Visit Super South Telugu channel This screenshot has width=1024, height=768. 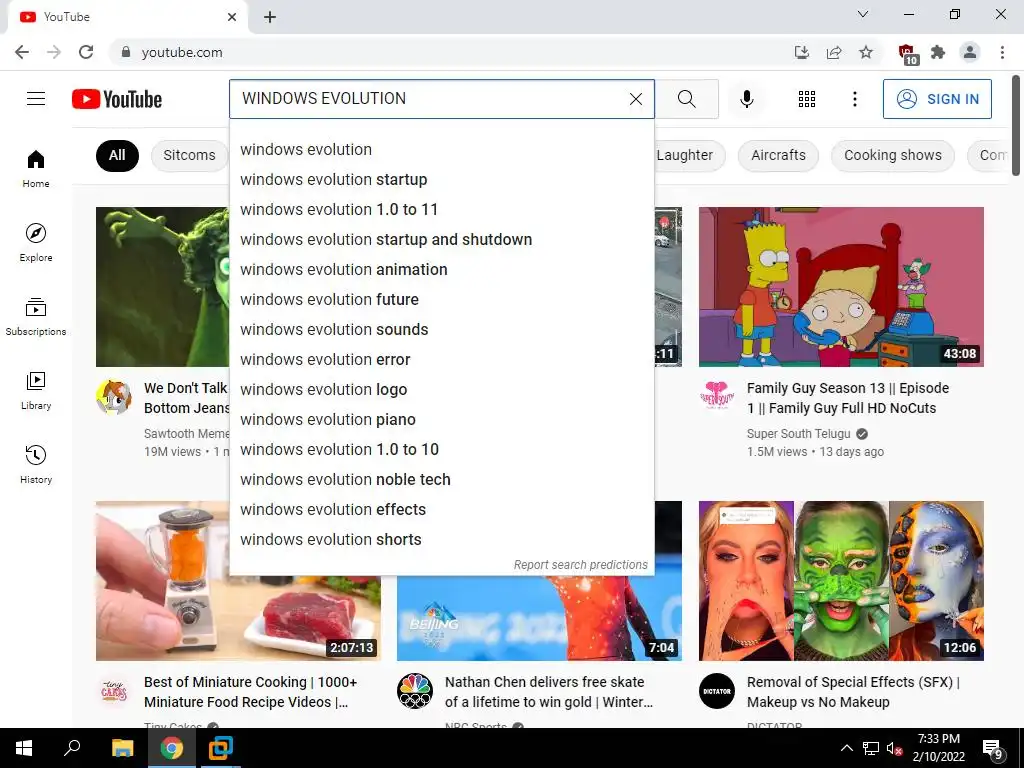click(799, 434)
